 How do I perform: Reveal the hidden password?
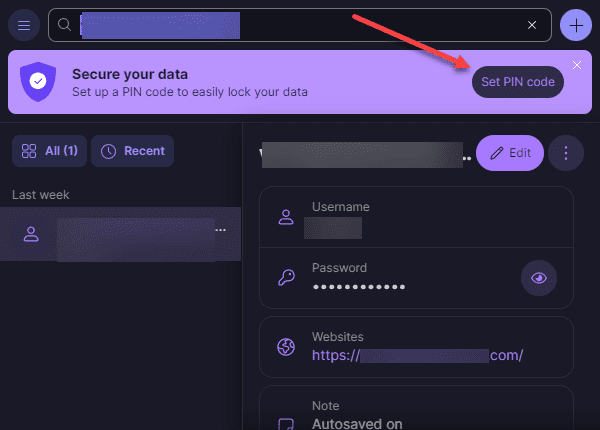[x=539, y=278]
